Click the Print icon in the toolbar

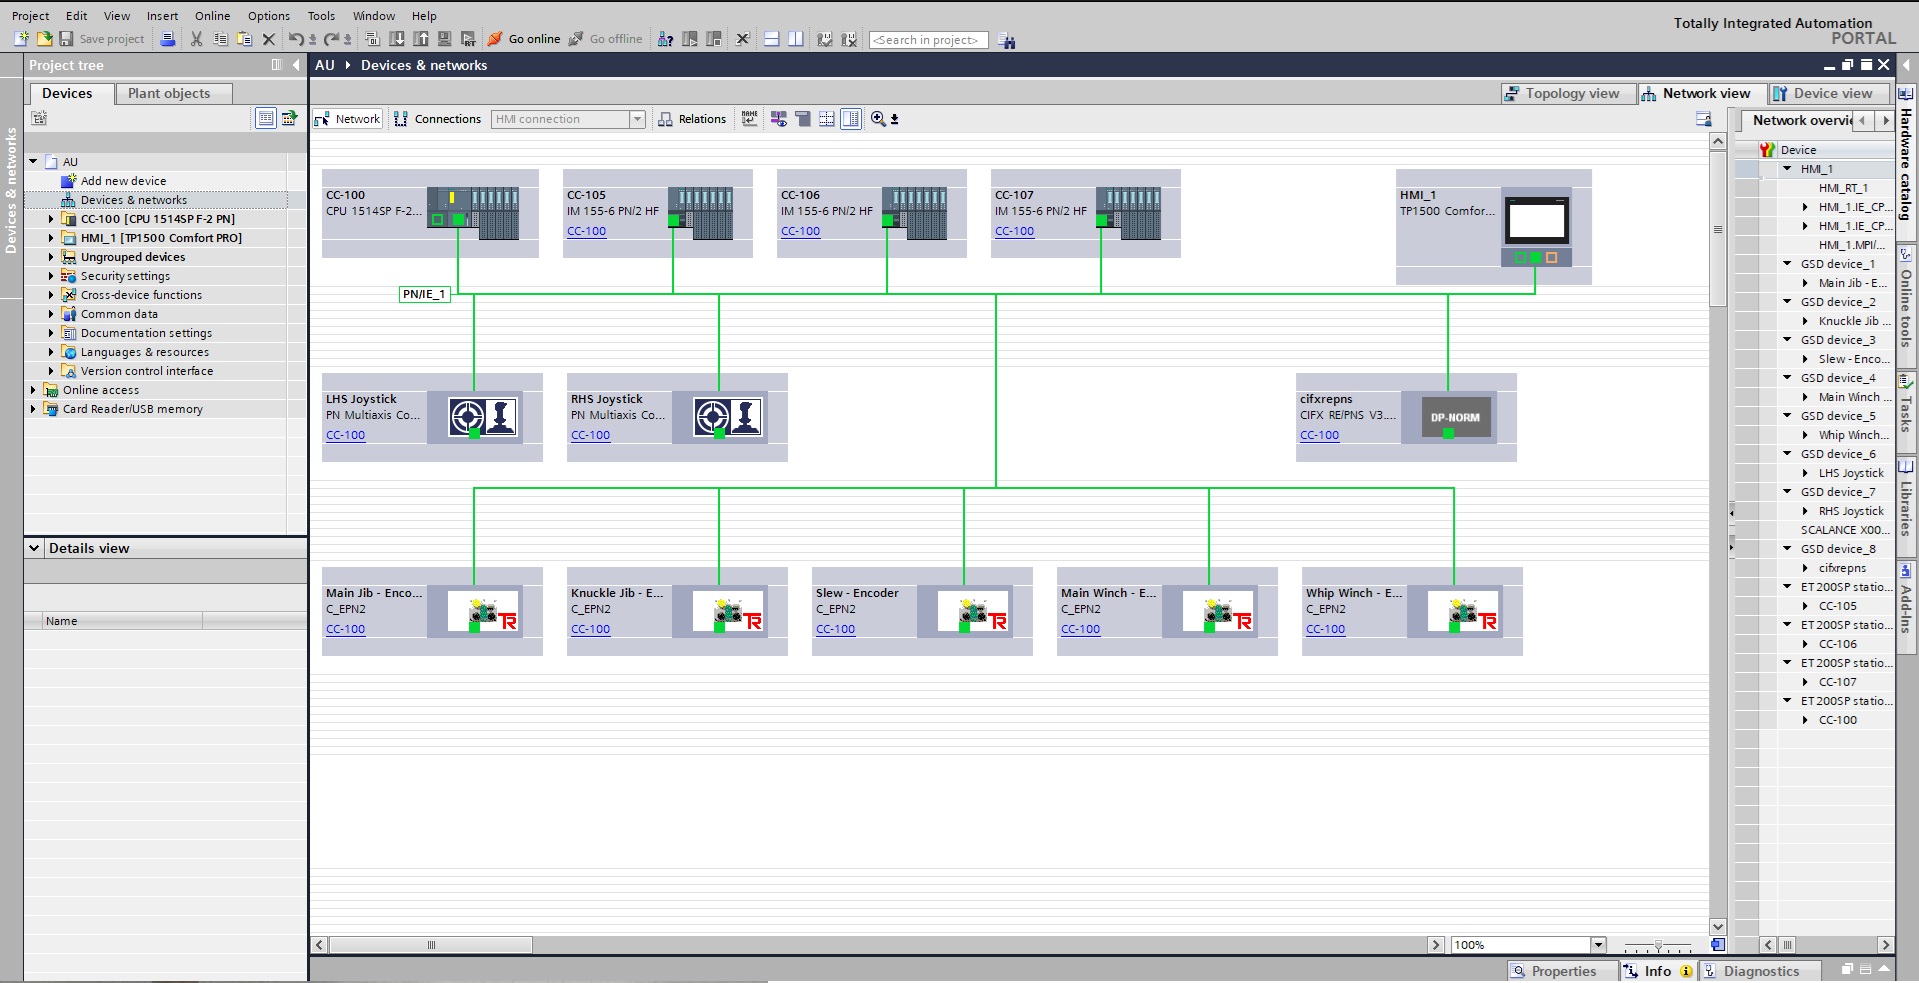pyautogui.click(x=168, y=39)
